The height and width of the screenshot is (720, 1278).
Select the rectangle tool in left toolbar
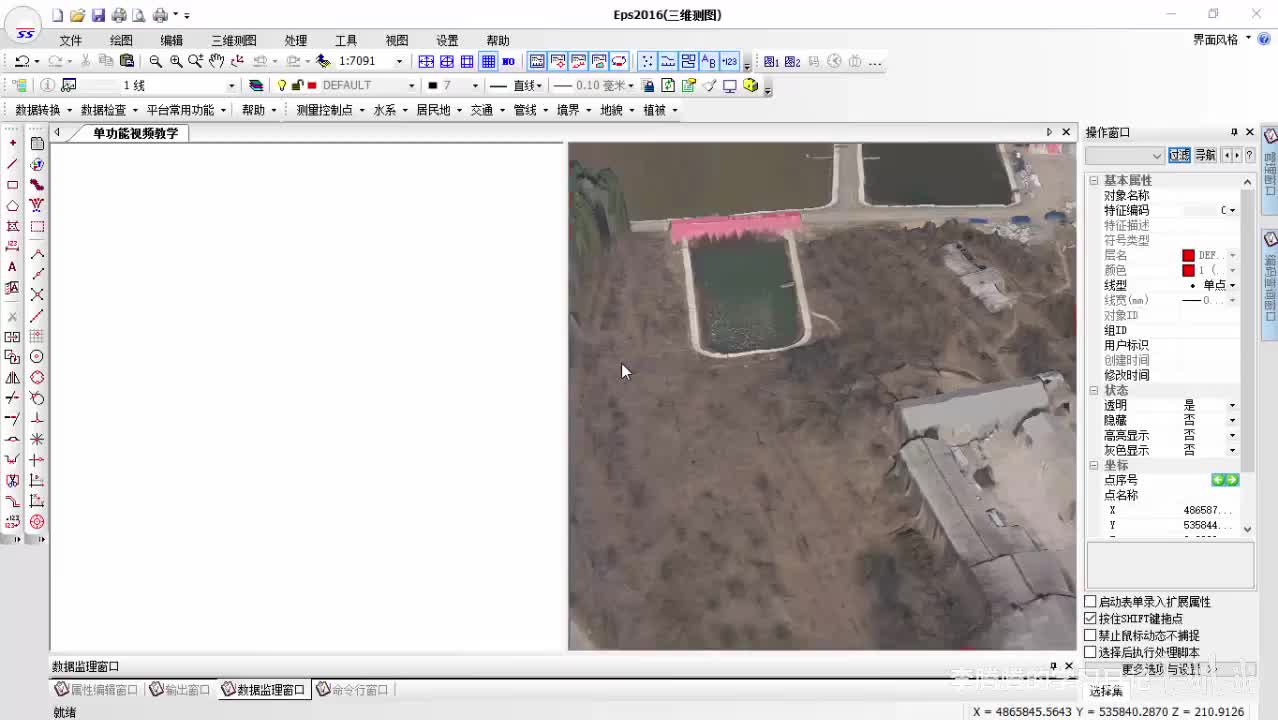pyautogui.click(x=12, y=185)
